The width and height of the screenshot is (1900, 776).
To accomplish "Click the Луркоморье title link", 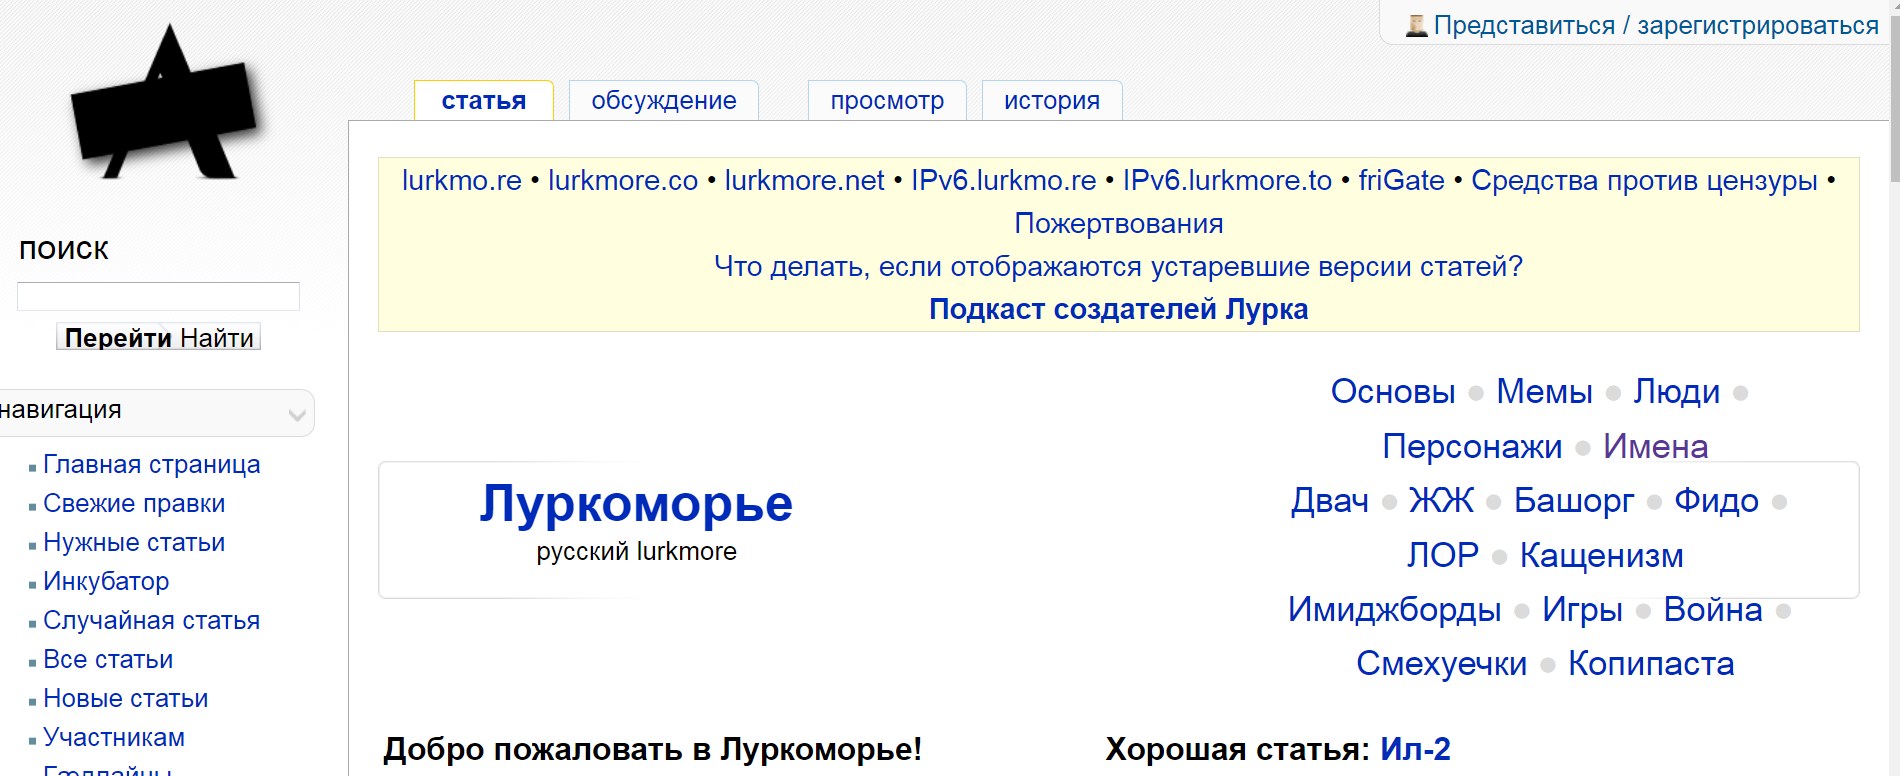I will [x=636, y=503].
